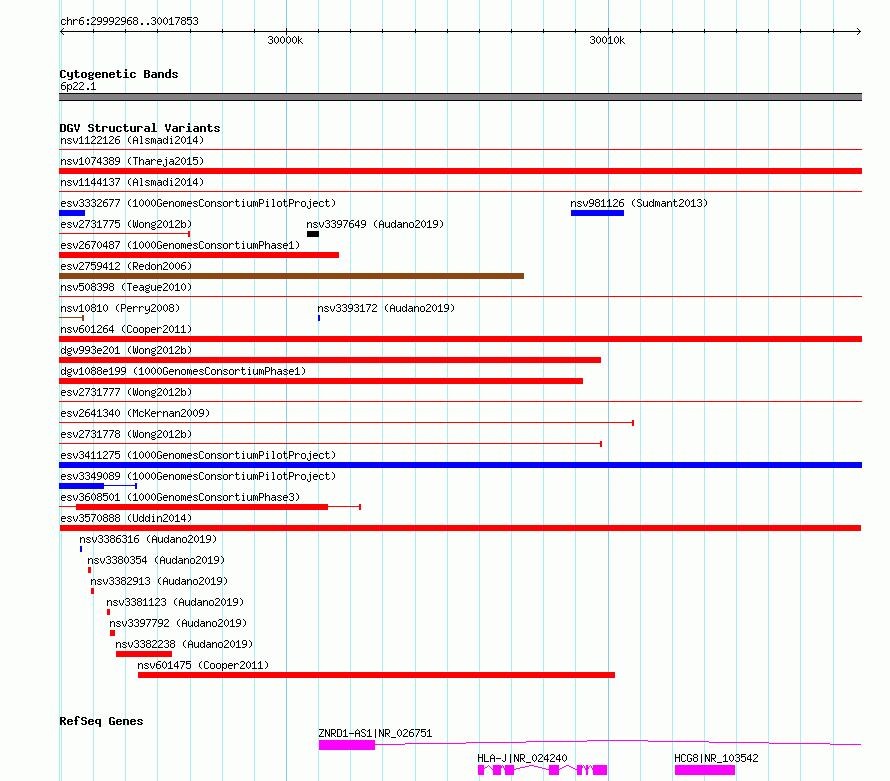This screenshot has width=890, height=781.
Task: Open HCG8|NR_103542 gene label
Action: point(716,758)
